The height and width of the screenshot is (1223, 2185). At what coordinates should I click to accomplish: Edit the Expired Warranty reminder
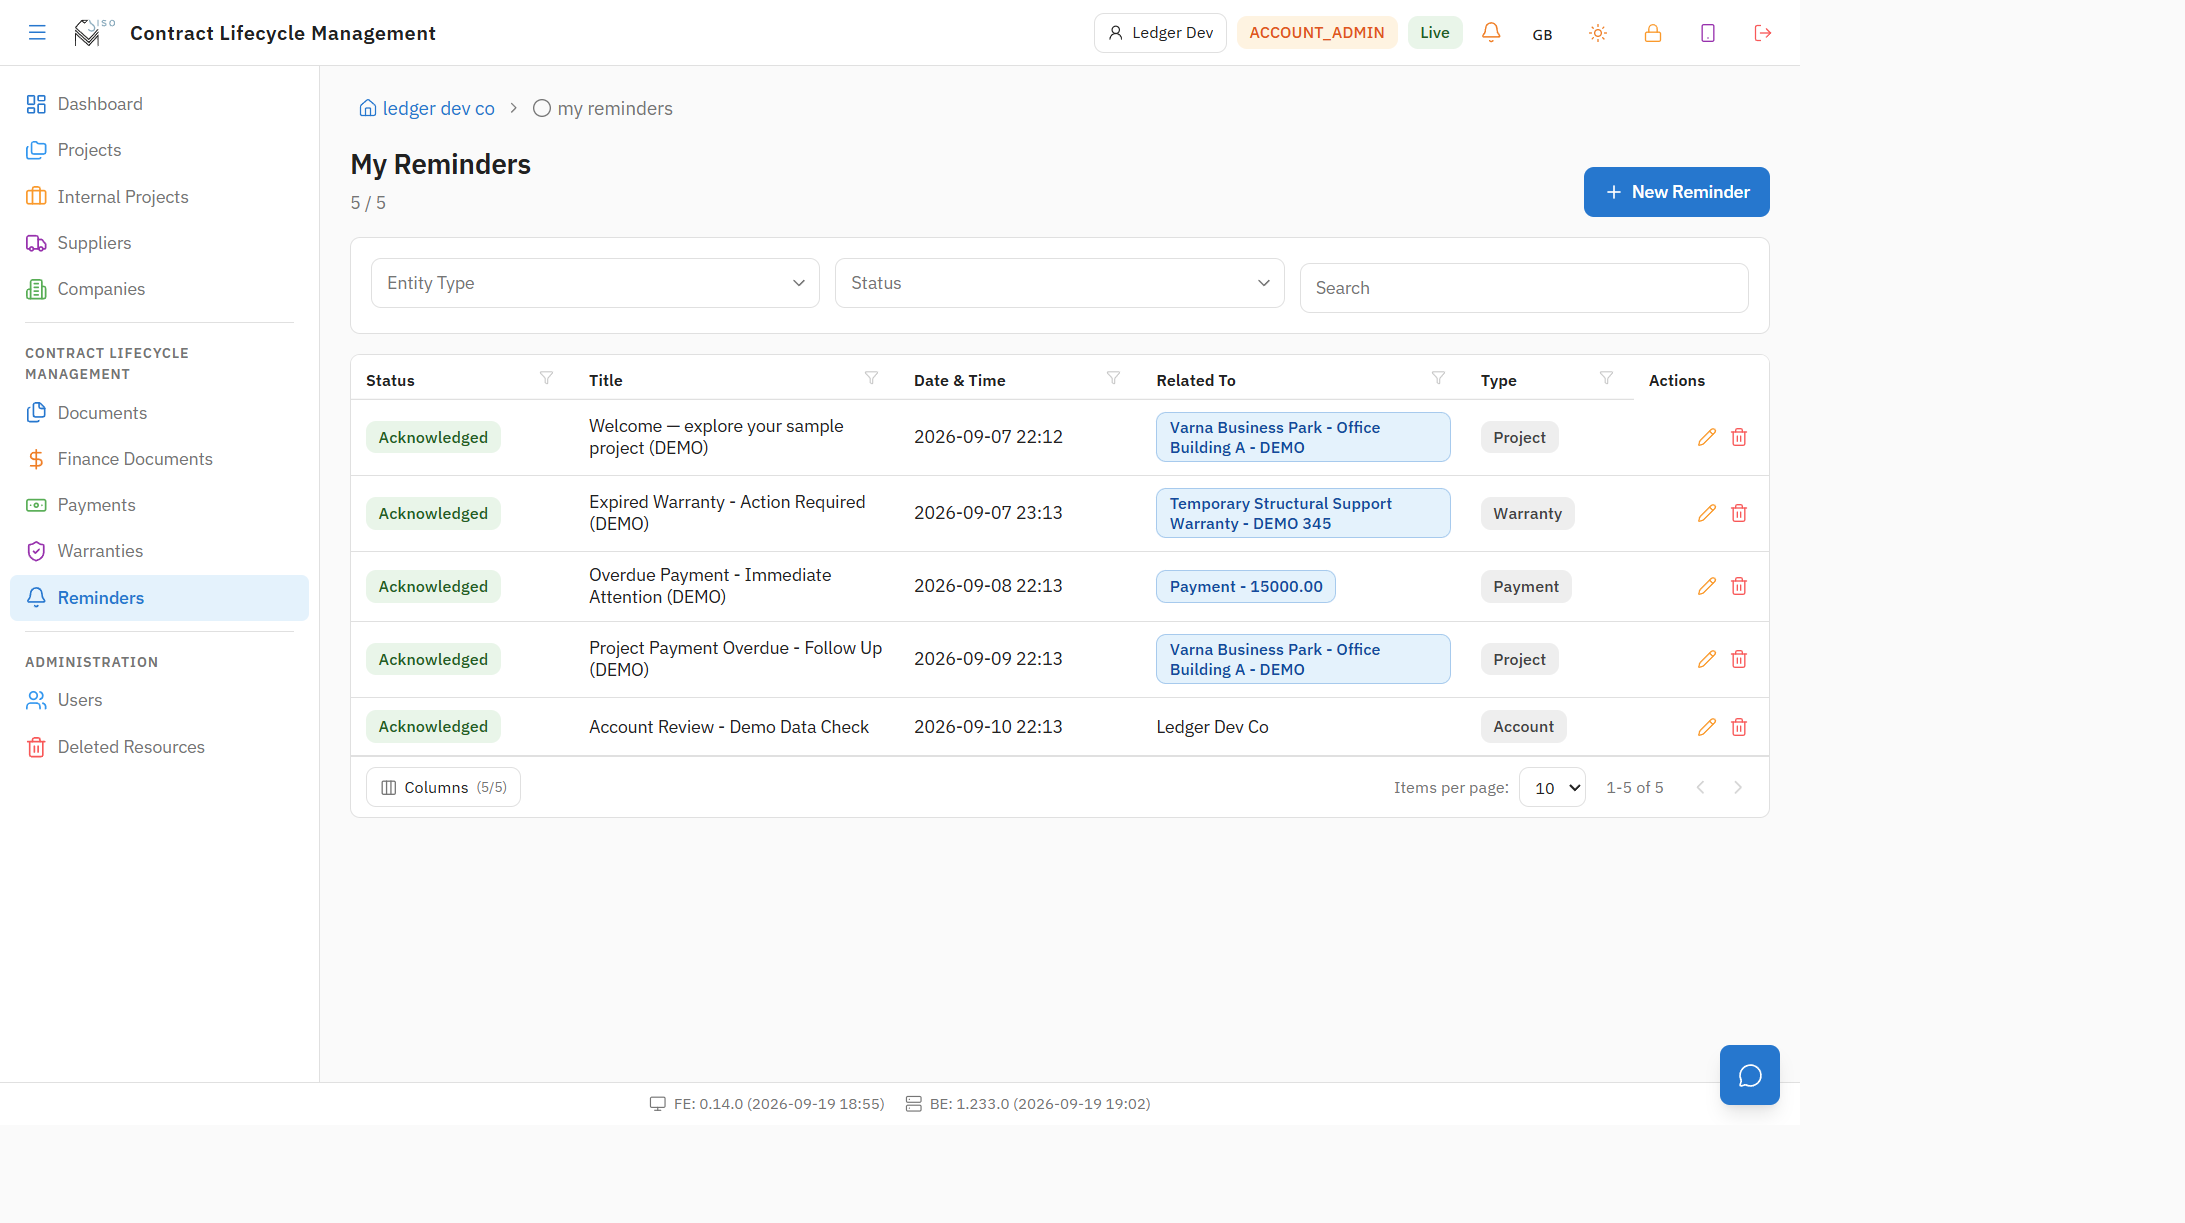[x=1707, y=513]
